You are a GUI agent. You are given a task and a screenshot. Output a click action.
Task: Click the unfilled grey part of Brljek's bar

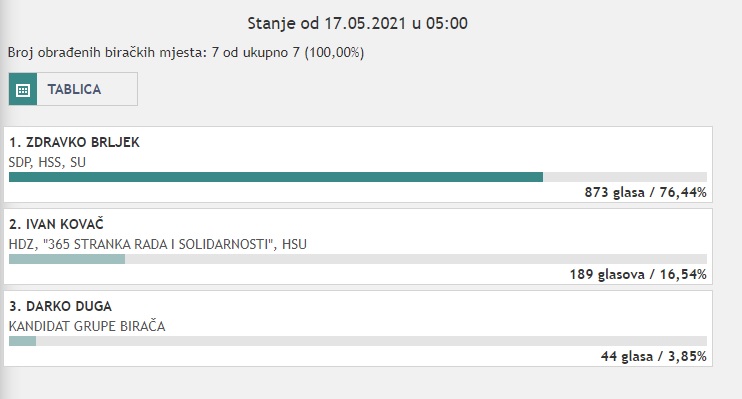(x=625, y=177)
